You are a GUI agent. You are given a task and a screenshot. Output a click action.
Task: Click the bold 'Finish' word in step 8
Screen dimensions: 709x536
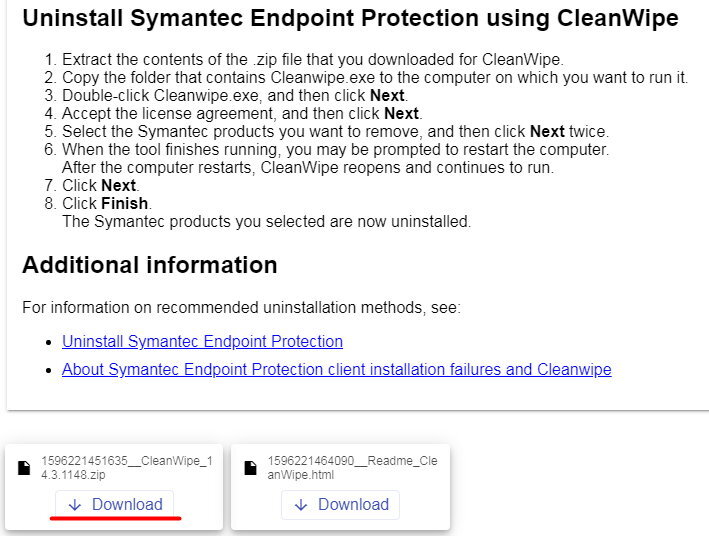tap(125, 203)
